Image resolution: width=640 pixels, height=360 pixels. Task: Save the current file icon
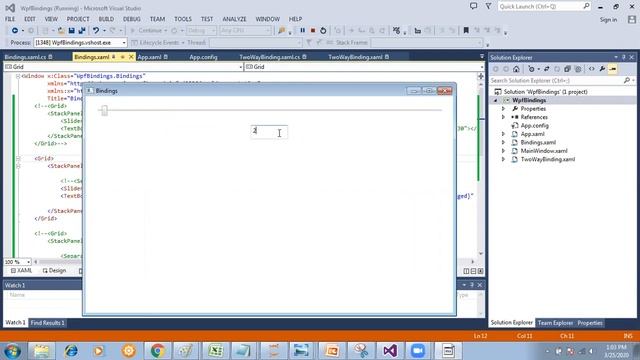71,31
